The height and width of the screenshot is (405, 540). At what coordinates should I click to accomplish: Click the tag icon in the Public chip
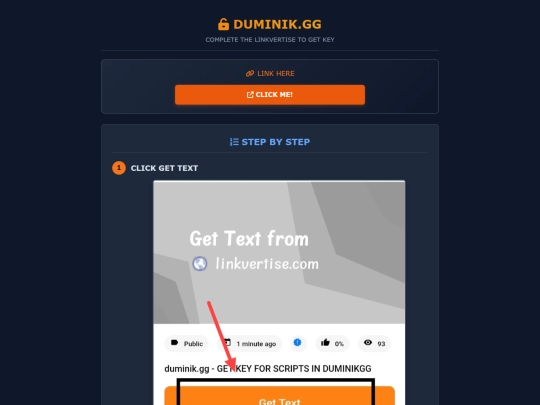(175, 343)
